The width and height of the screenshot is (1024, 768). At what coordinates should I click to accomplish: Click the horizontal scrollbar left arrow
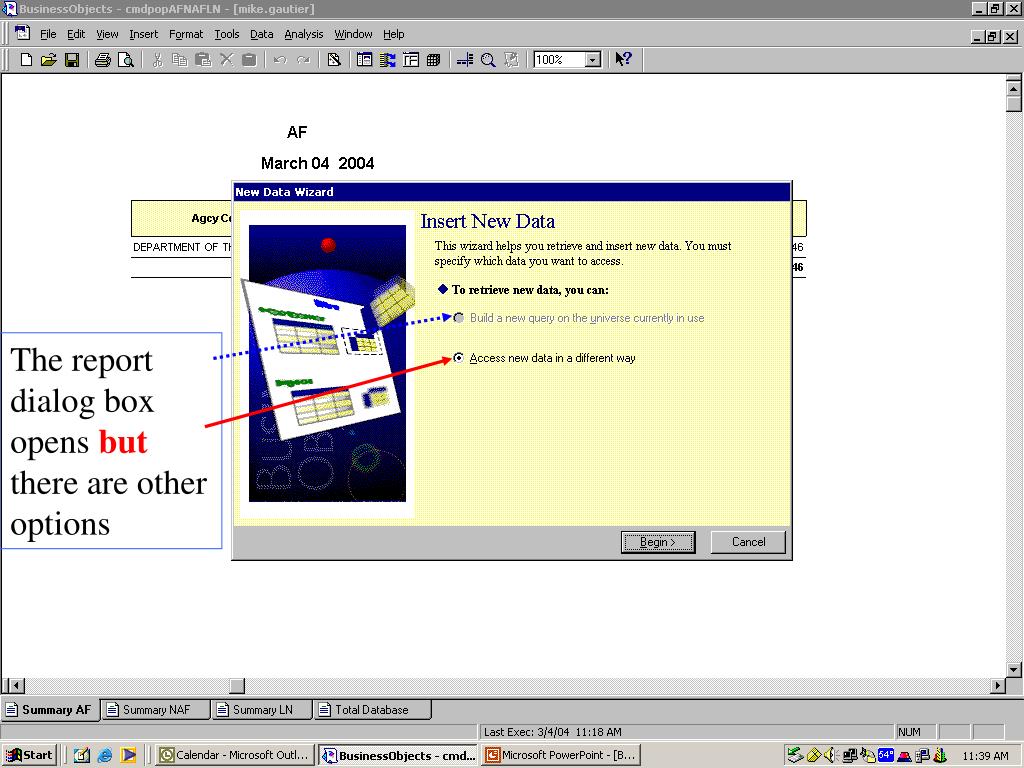[x=17, y=686]
